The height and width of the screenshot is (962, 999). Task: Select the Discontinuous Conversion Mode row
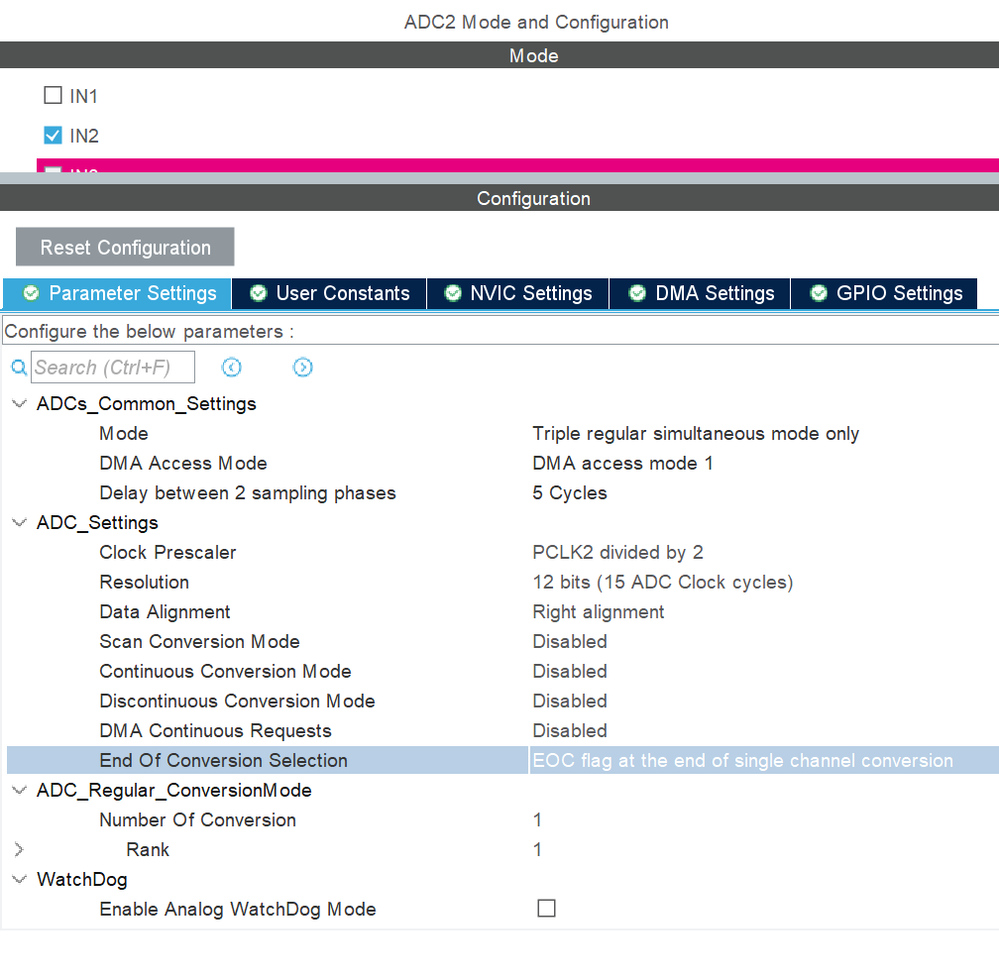[503, 701]
